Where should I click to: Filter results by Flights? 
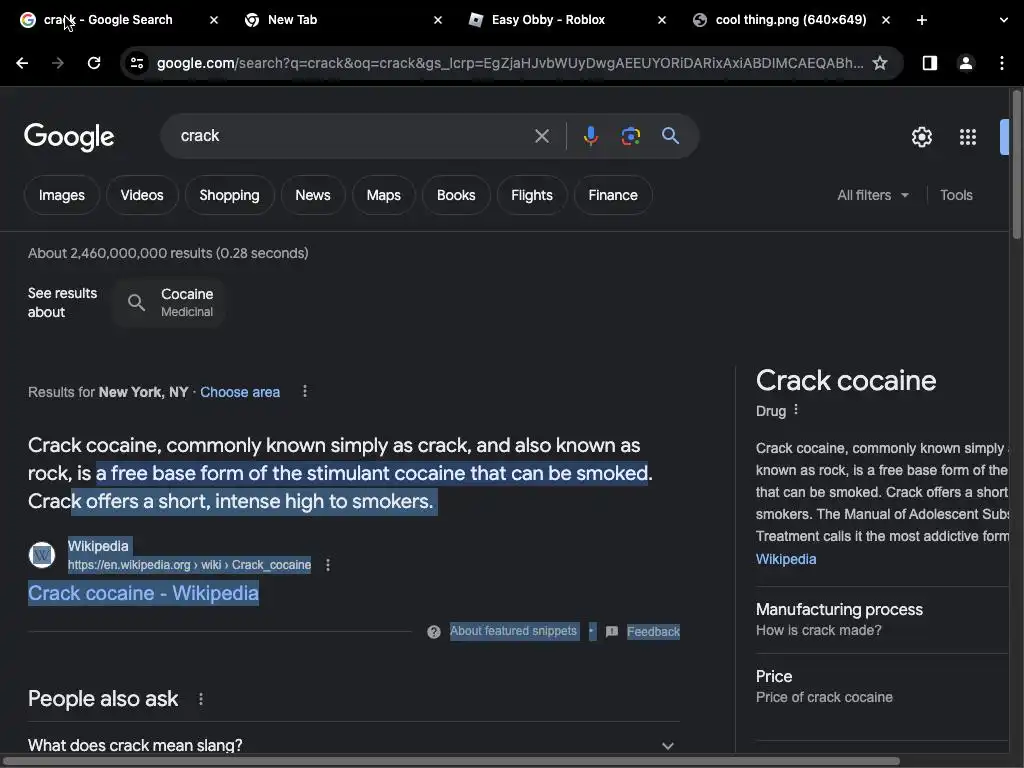[532, 195]
